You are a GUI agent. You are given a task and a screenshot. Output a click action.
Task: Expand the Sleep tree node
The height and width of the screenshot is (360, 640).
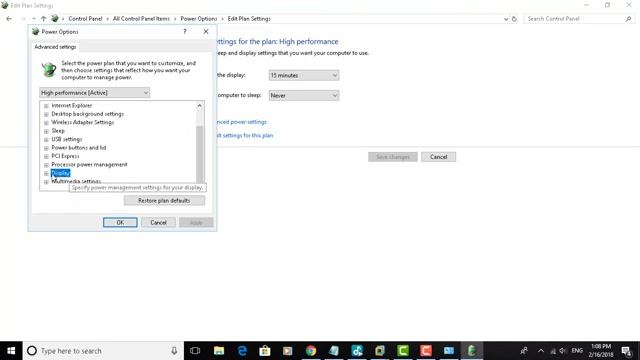(x=46, y=131)
